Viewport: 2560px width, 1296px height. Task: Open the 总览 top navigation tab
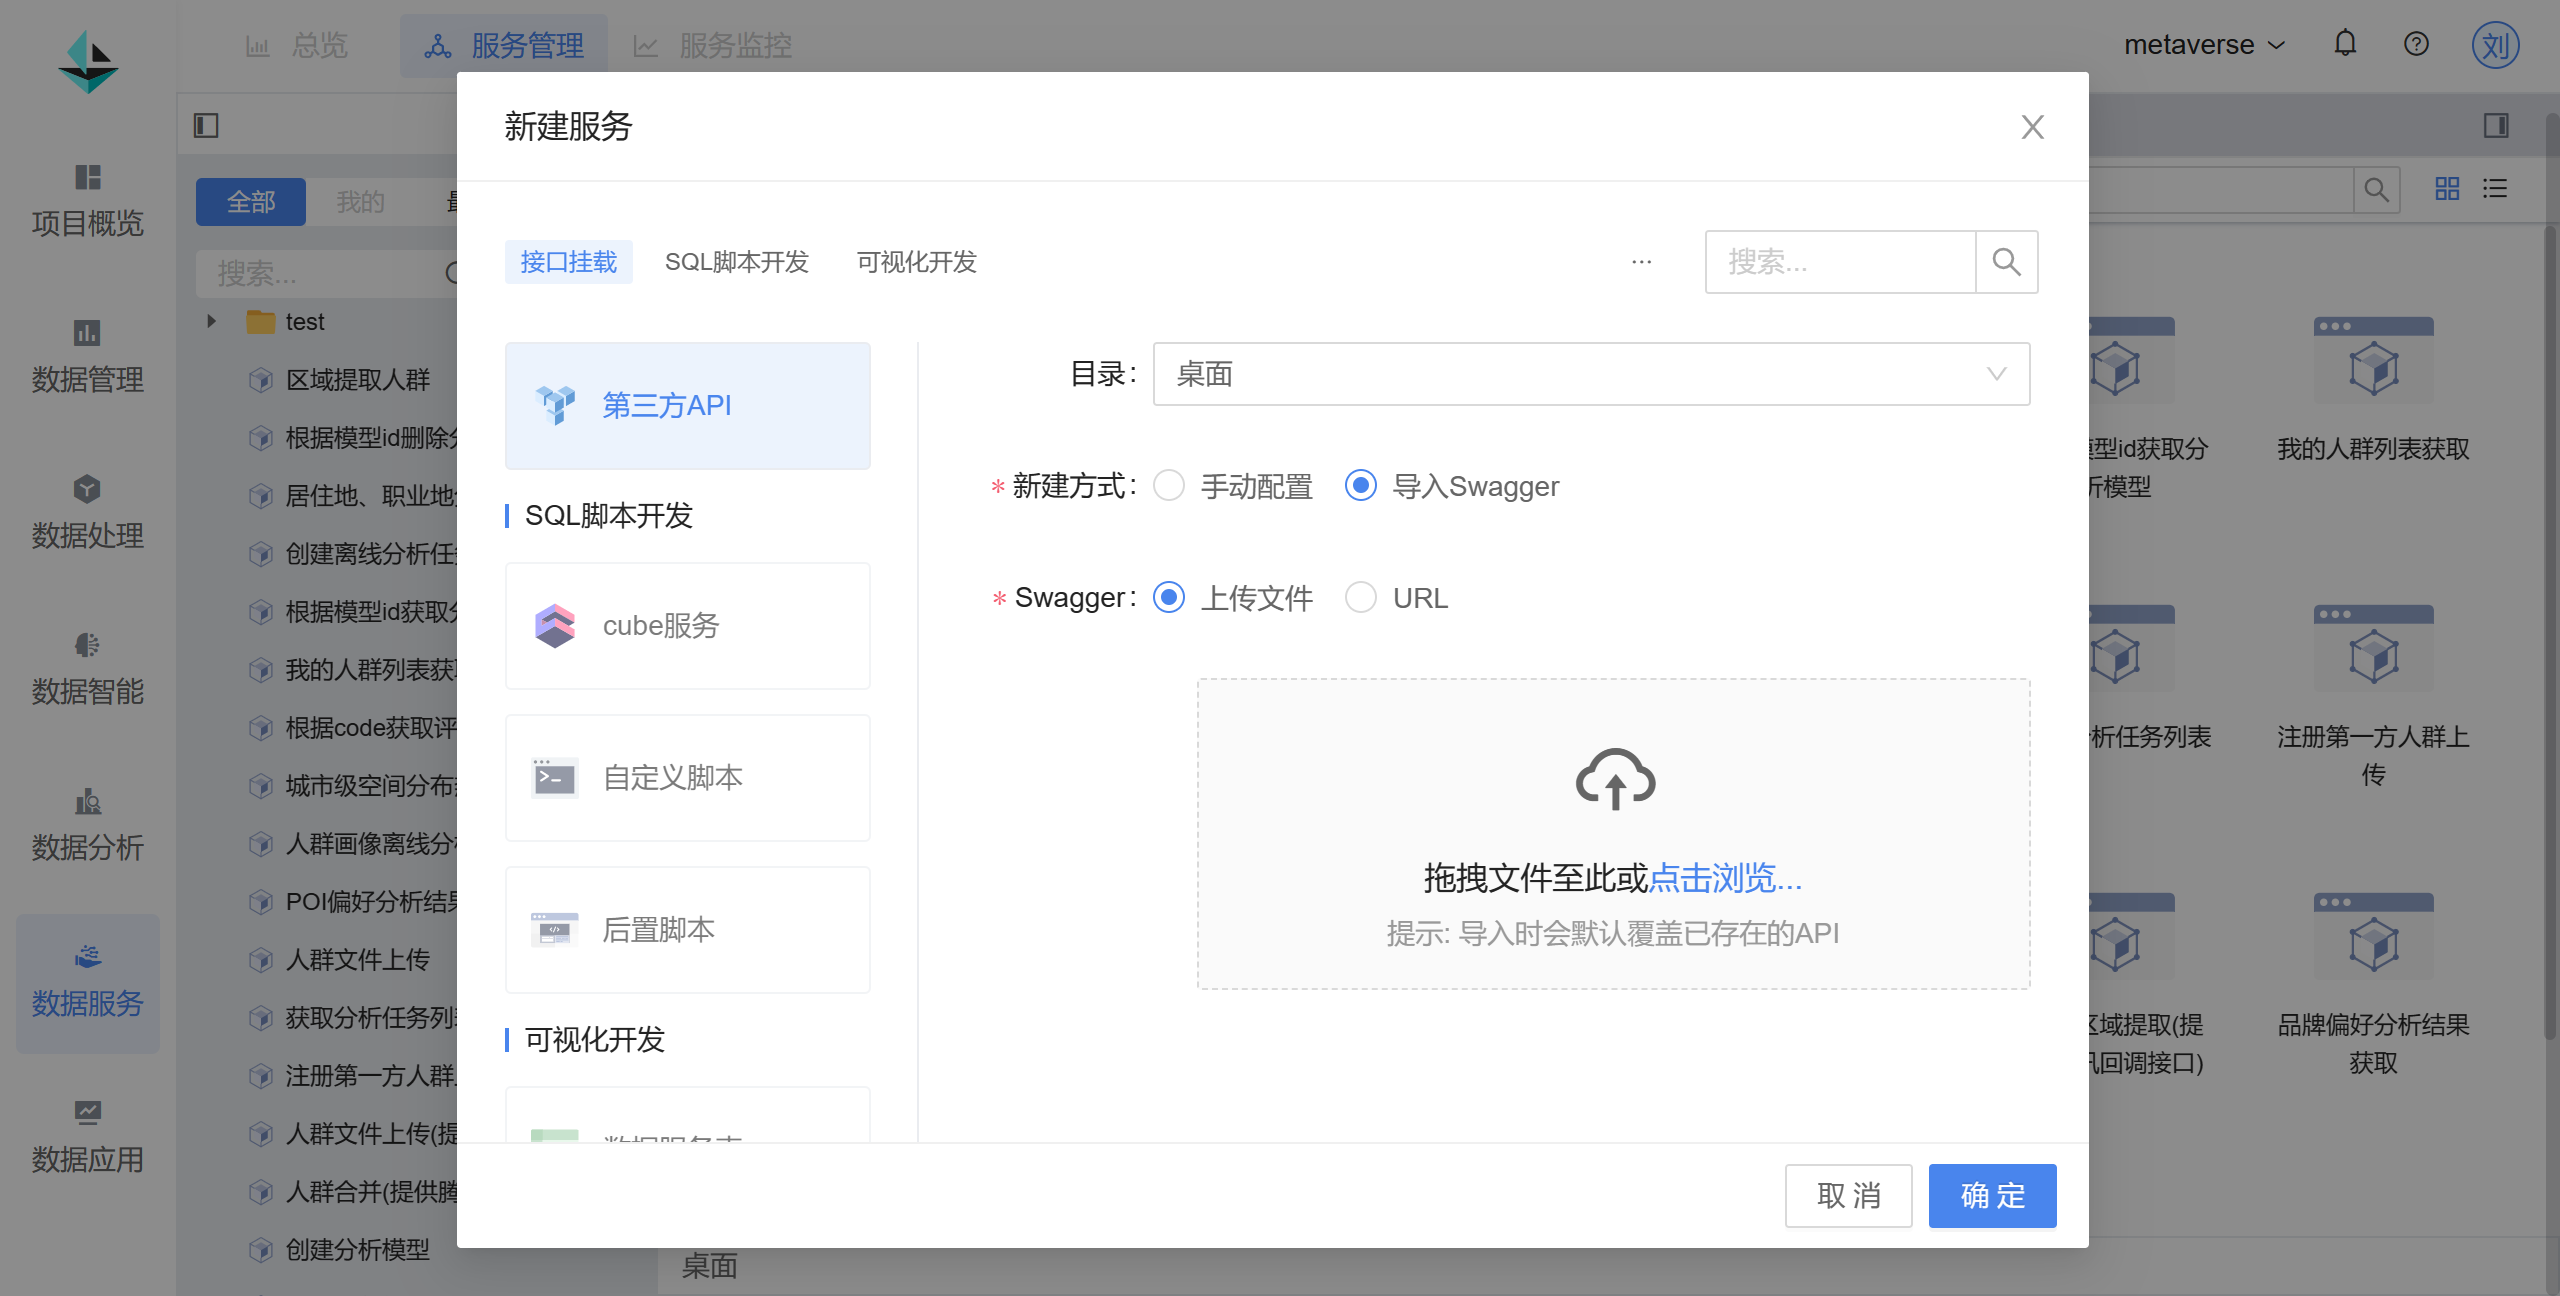[x=297, y=45]
